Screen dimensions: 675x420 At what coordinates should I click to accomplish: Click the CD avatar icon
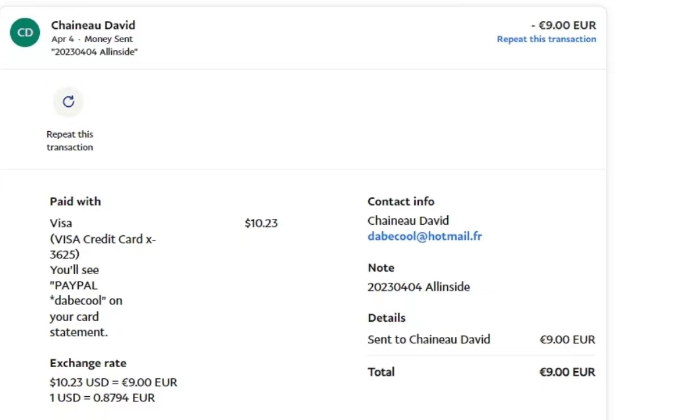click(25, 32)
